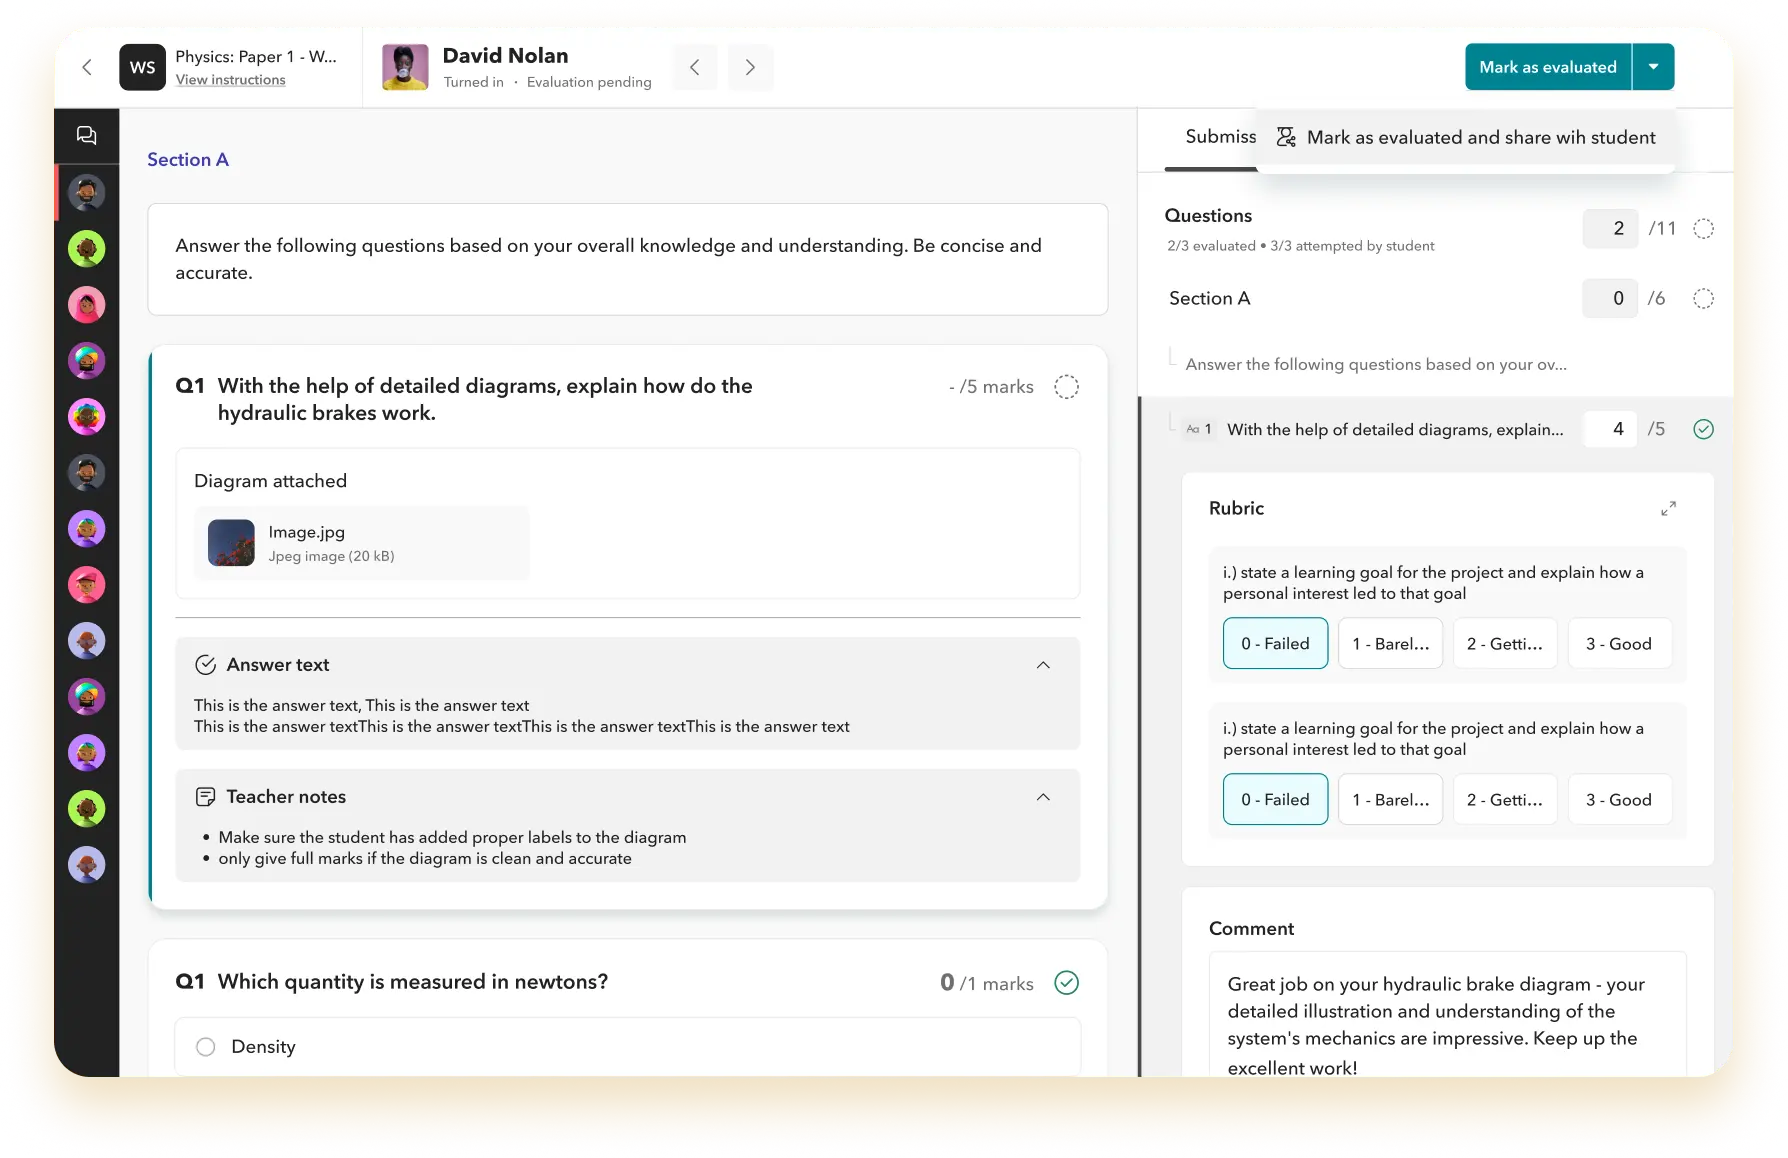Open the Mark as evaluated dropdown arrow

pos(1653,67)
